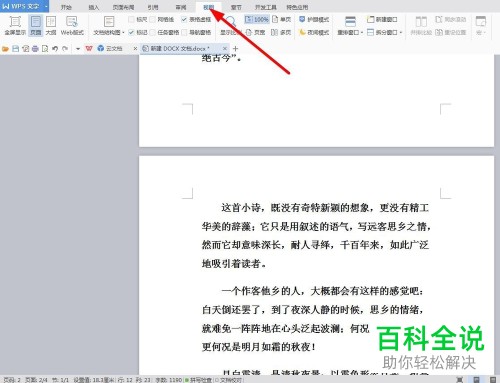Close the 新建 DOCX 文档.docx tab
Screen dimensions: 500x383
[225, 49]
